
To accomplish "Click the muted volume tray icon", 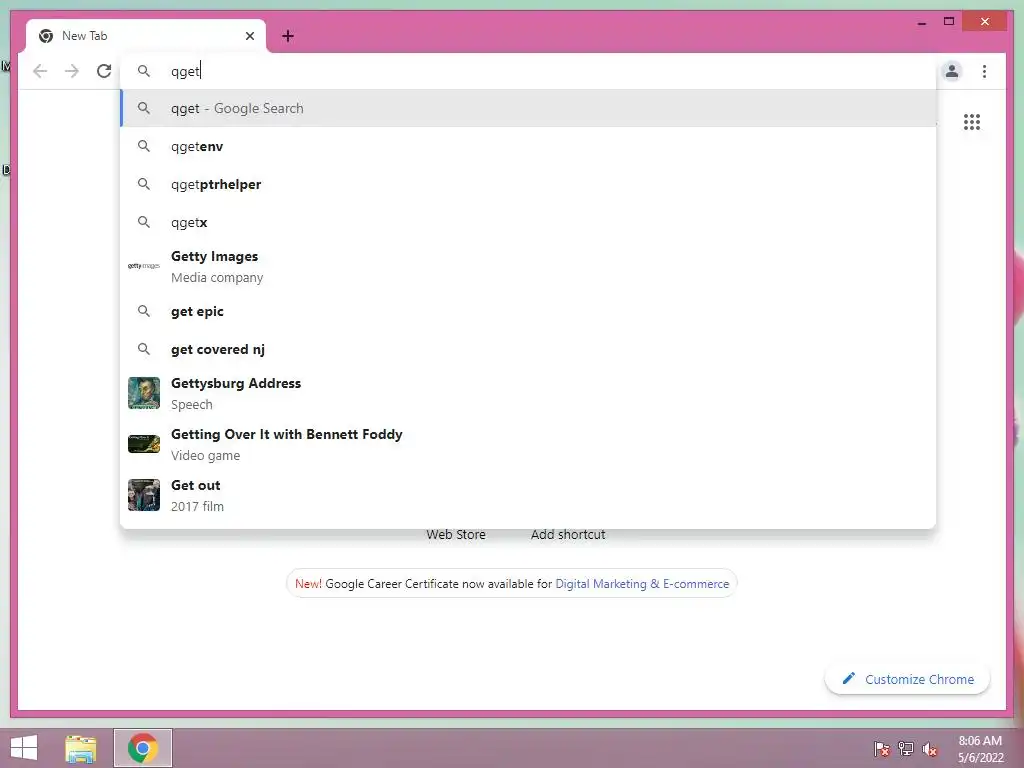I will point(930,749).
